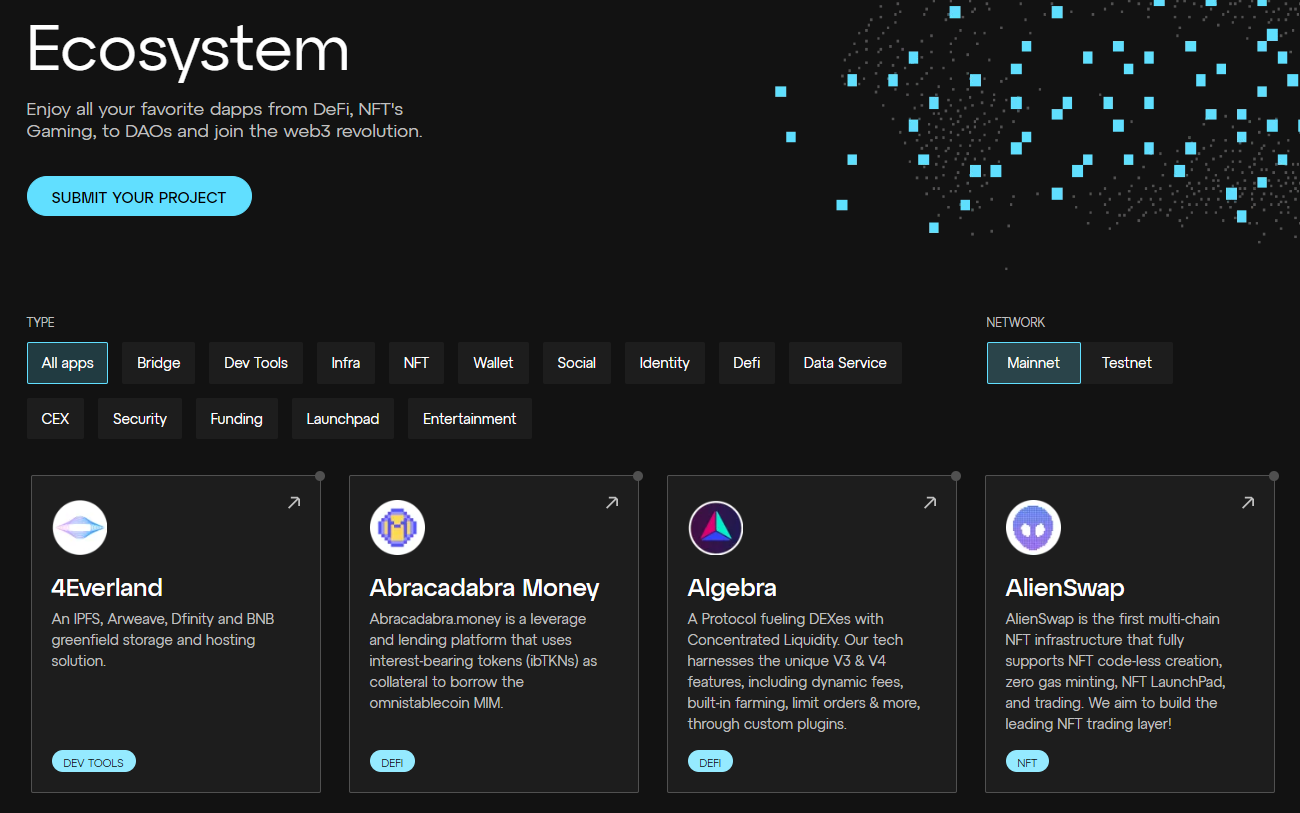Filter apps by Social type
Image resolution: width=1300 pixels, height=813 pixels.
pos(577,363)
